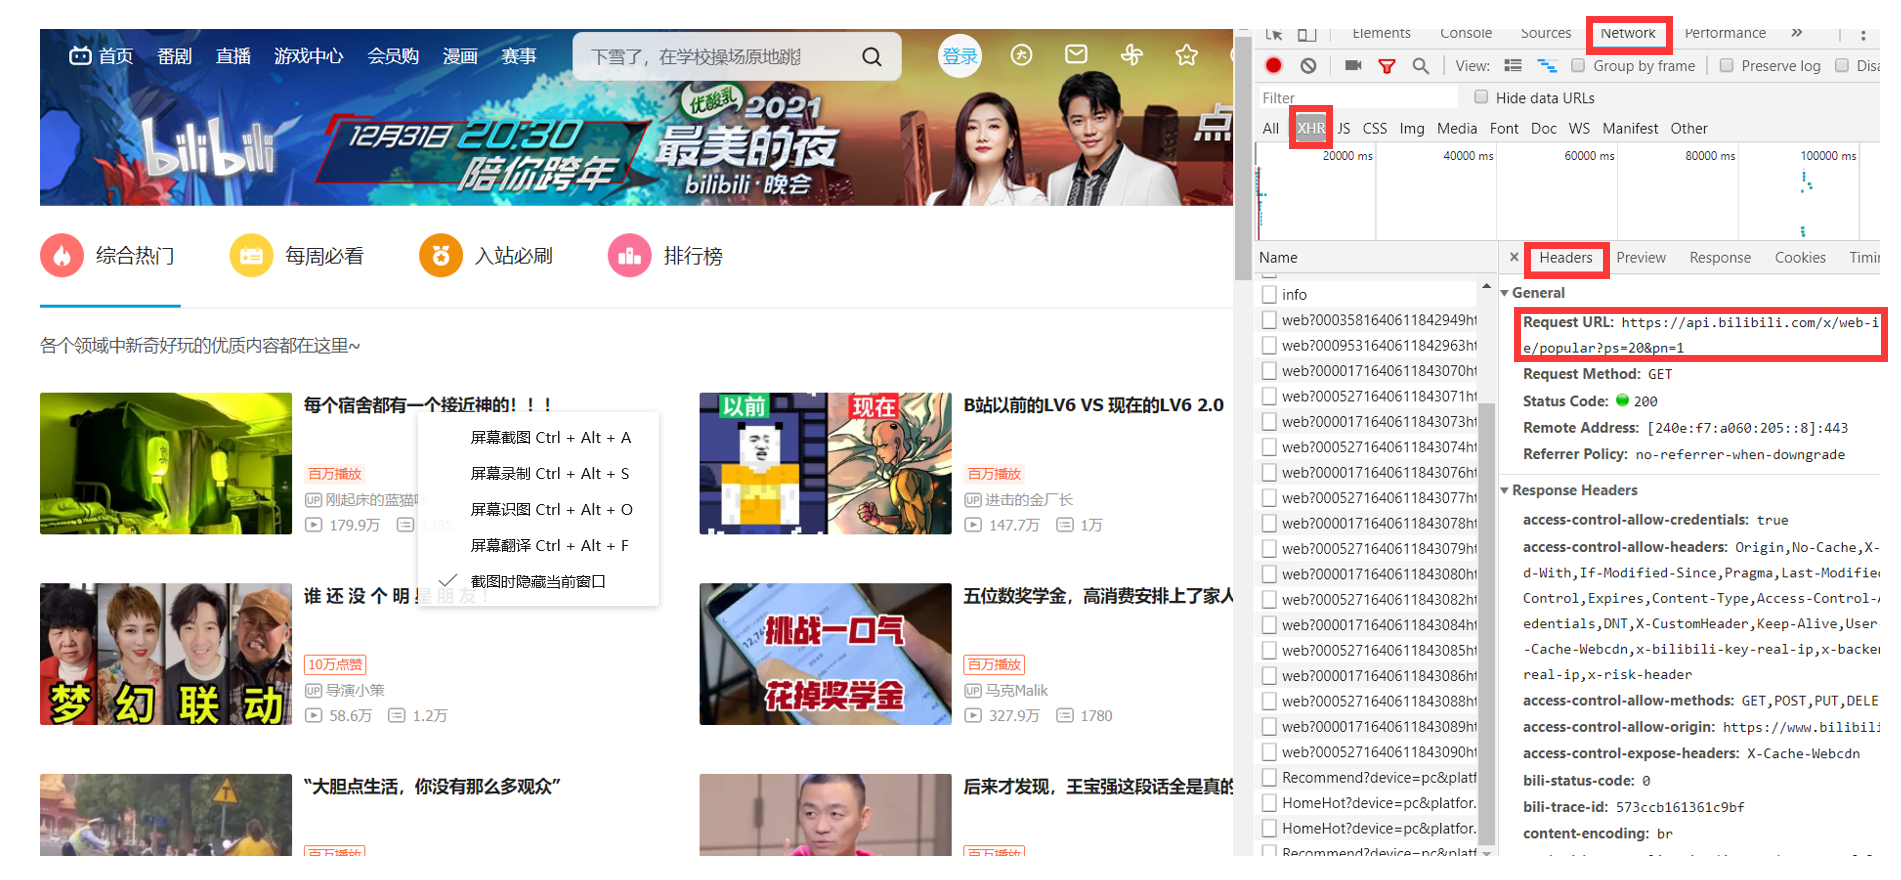Open the 大会员 circle icon in header
1901x880 pixels.
pyautogui.click(x=1021, y=55)
